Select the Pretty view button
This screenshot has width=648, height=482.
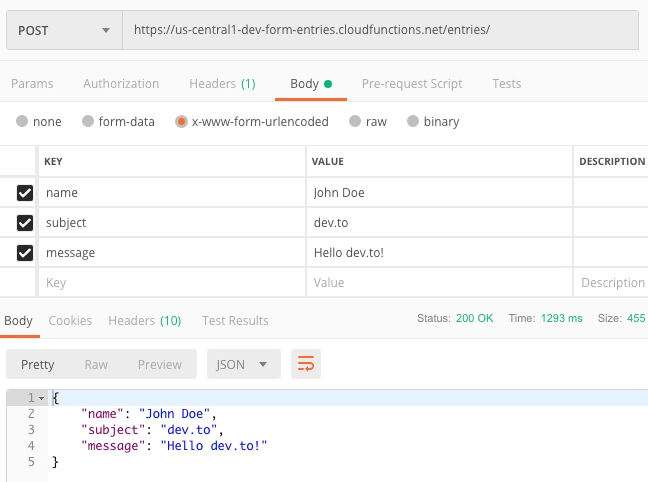38,365
